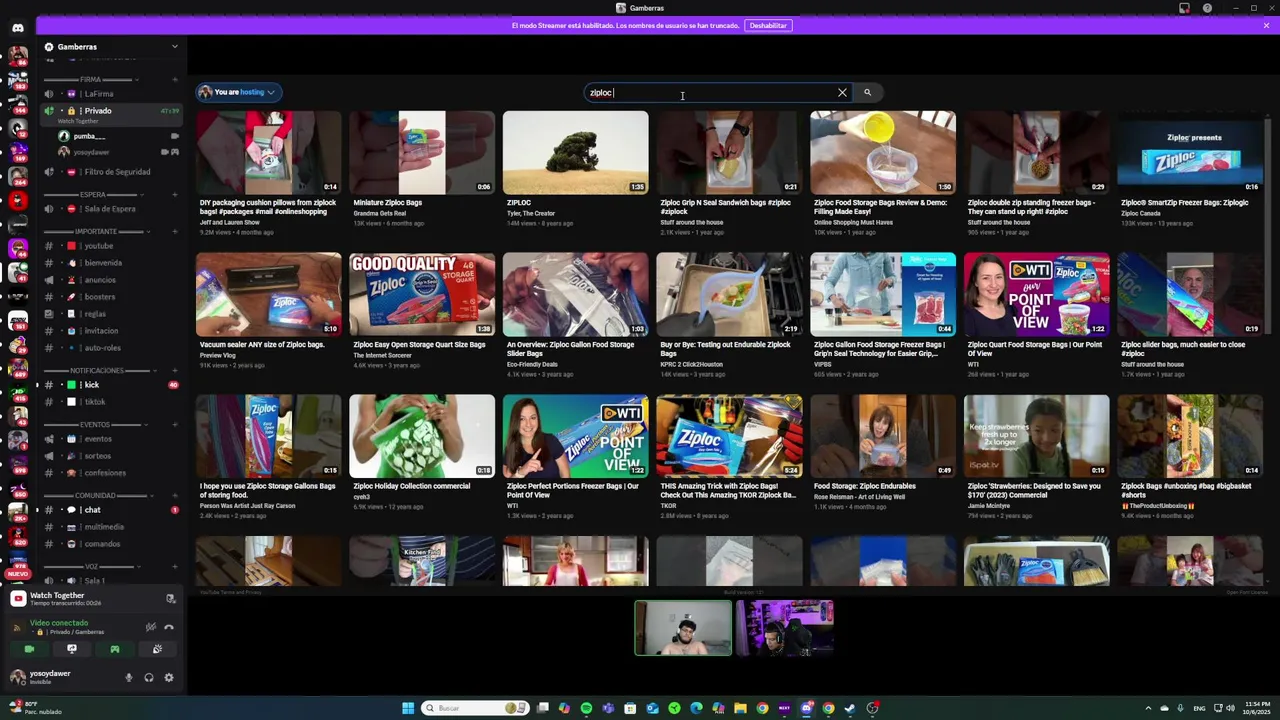The width and height of the screenshot is (1280, 720).
Task: Open Spotify from the taskbar
Action: pos(586,708)
